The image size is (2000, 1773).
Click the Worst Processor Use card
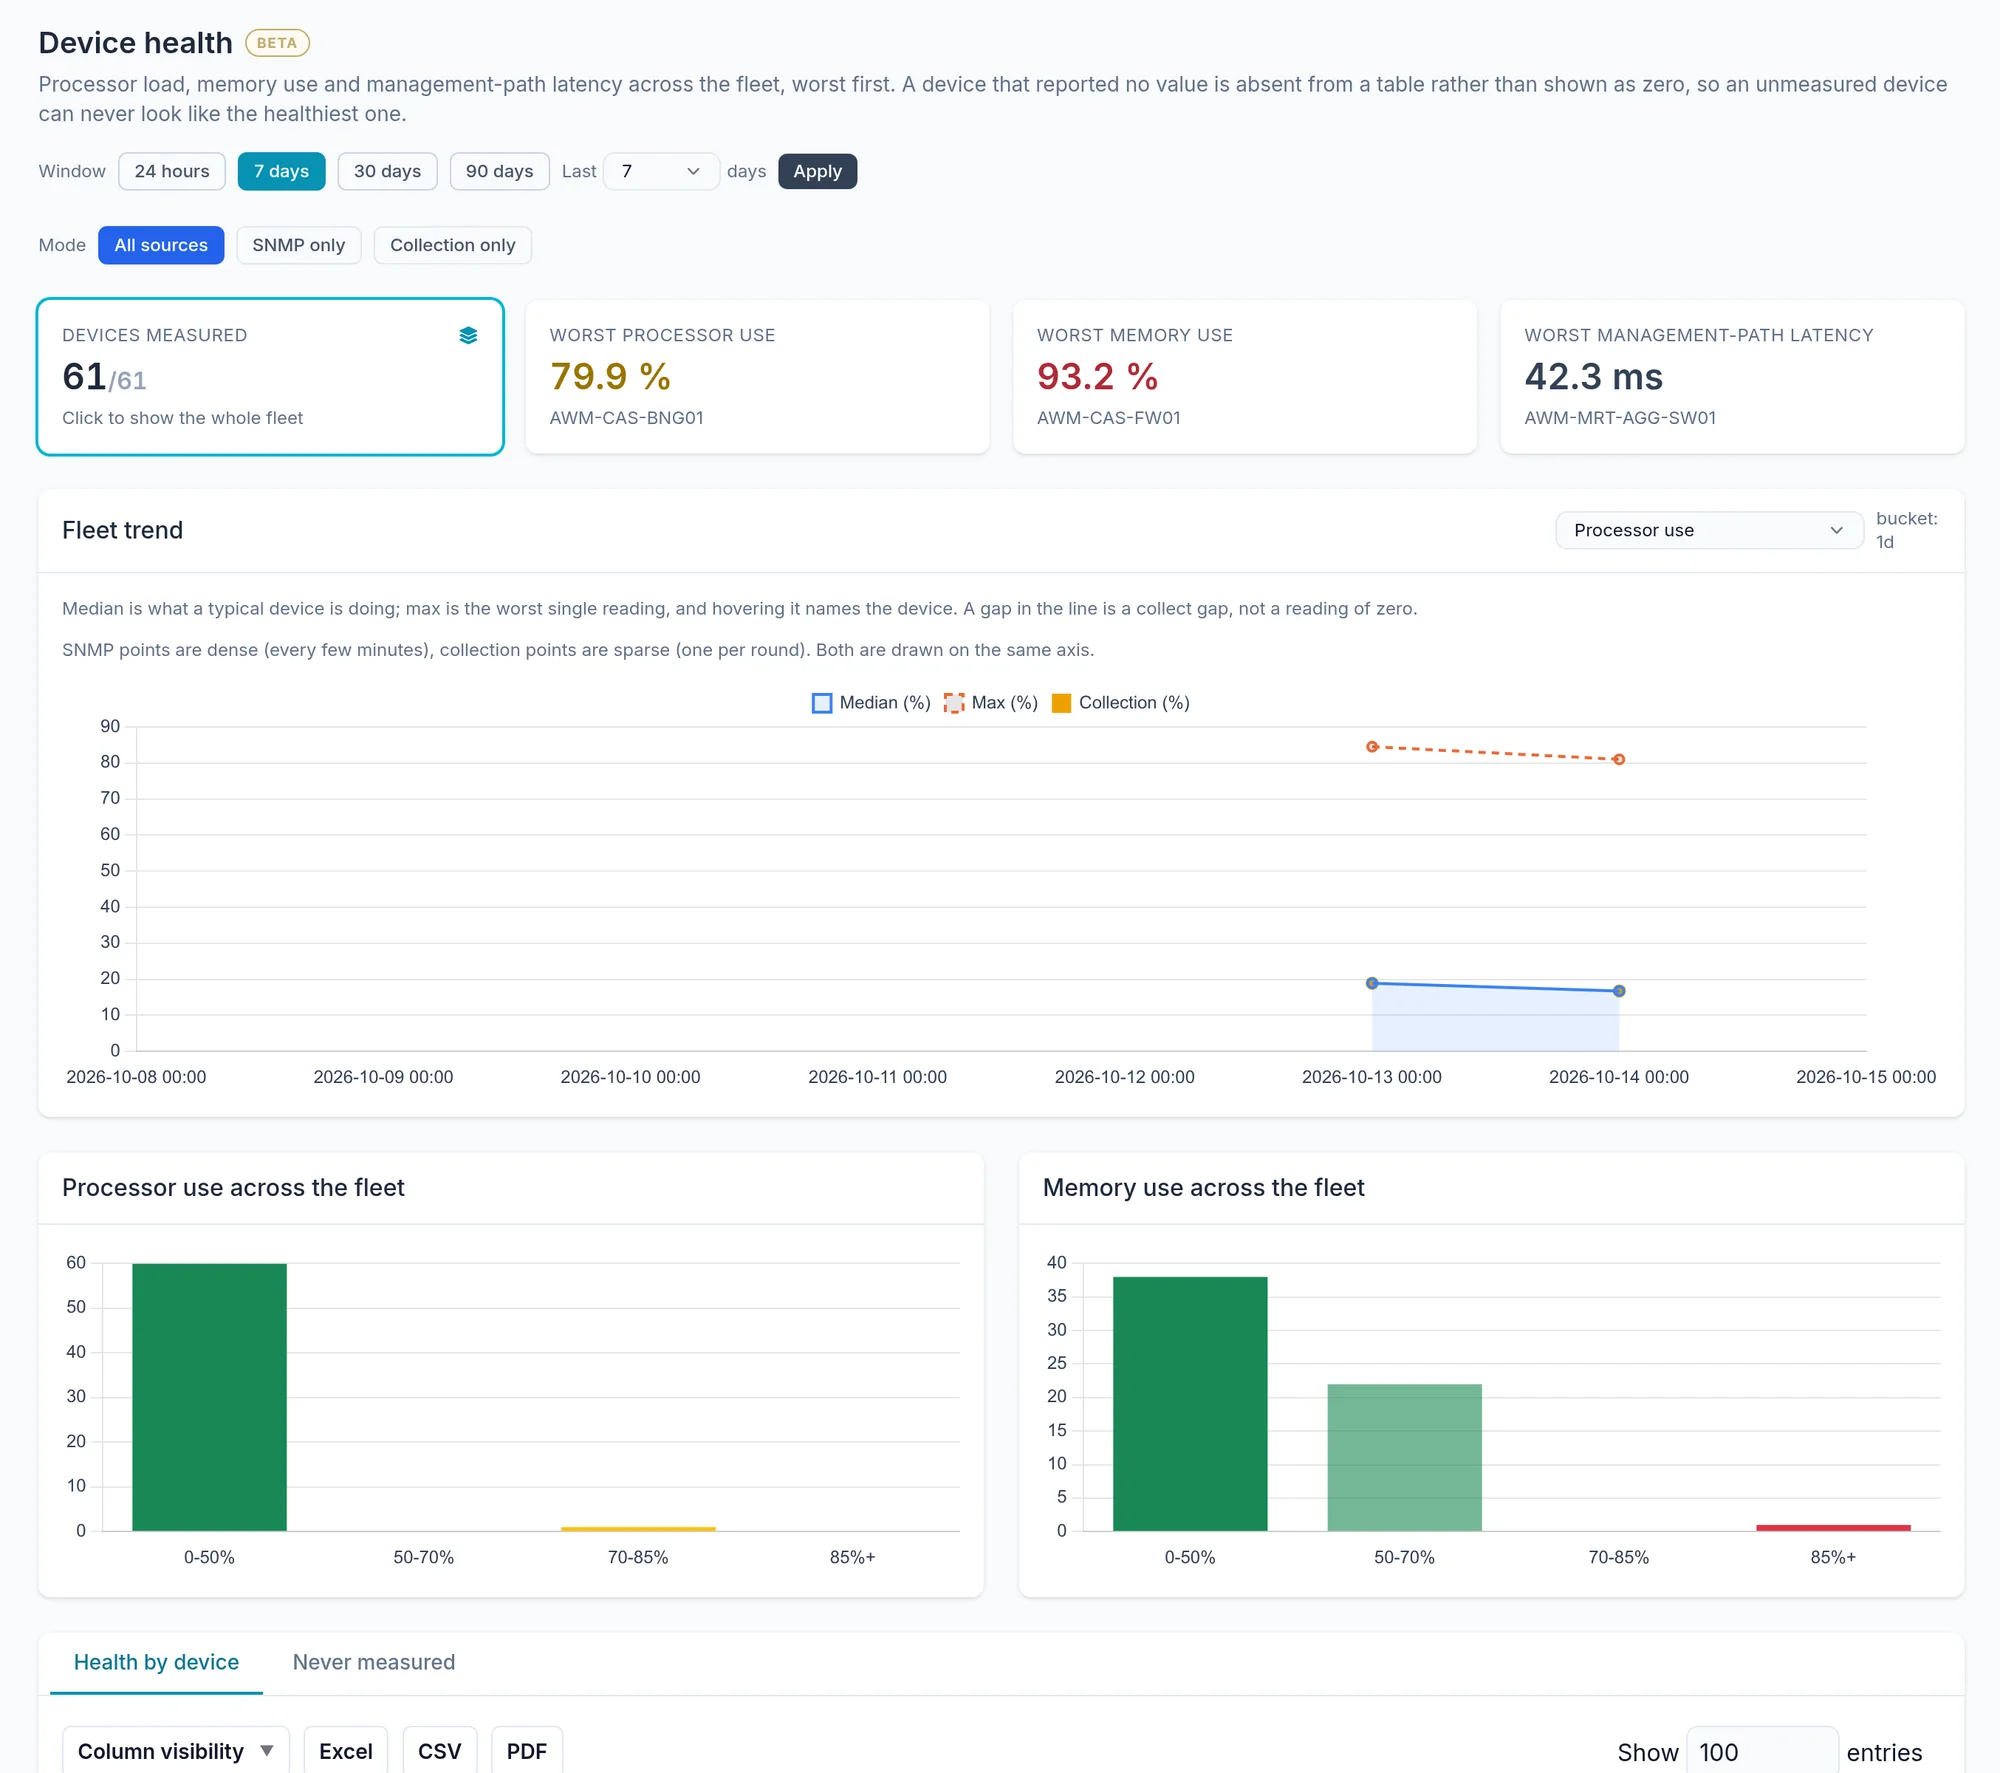(x=757, y=377)
